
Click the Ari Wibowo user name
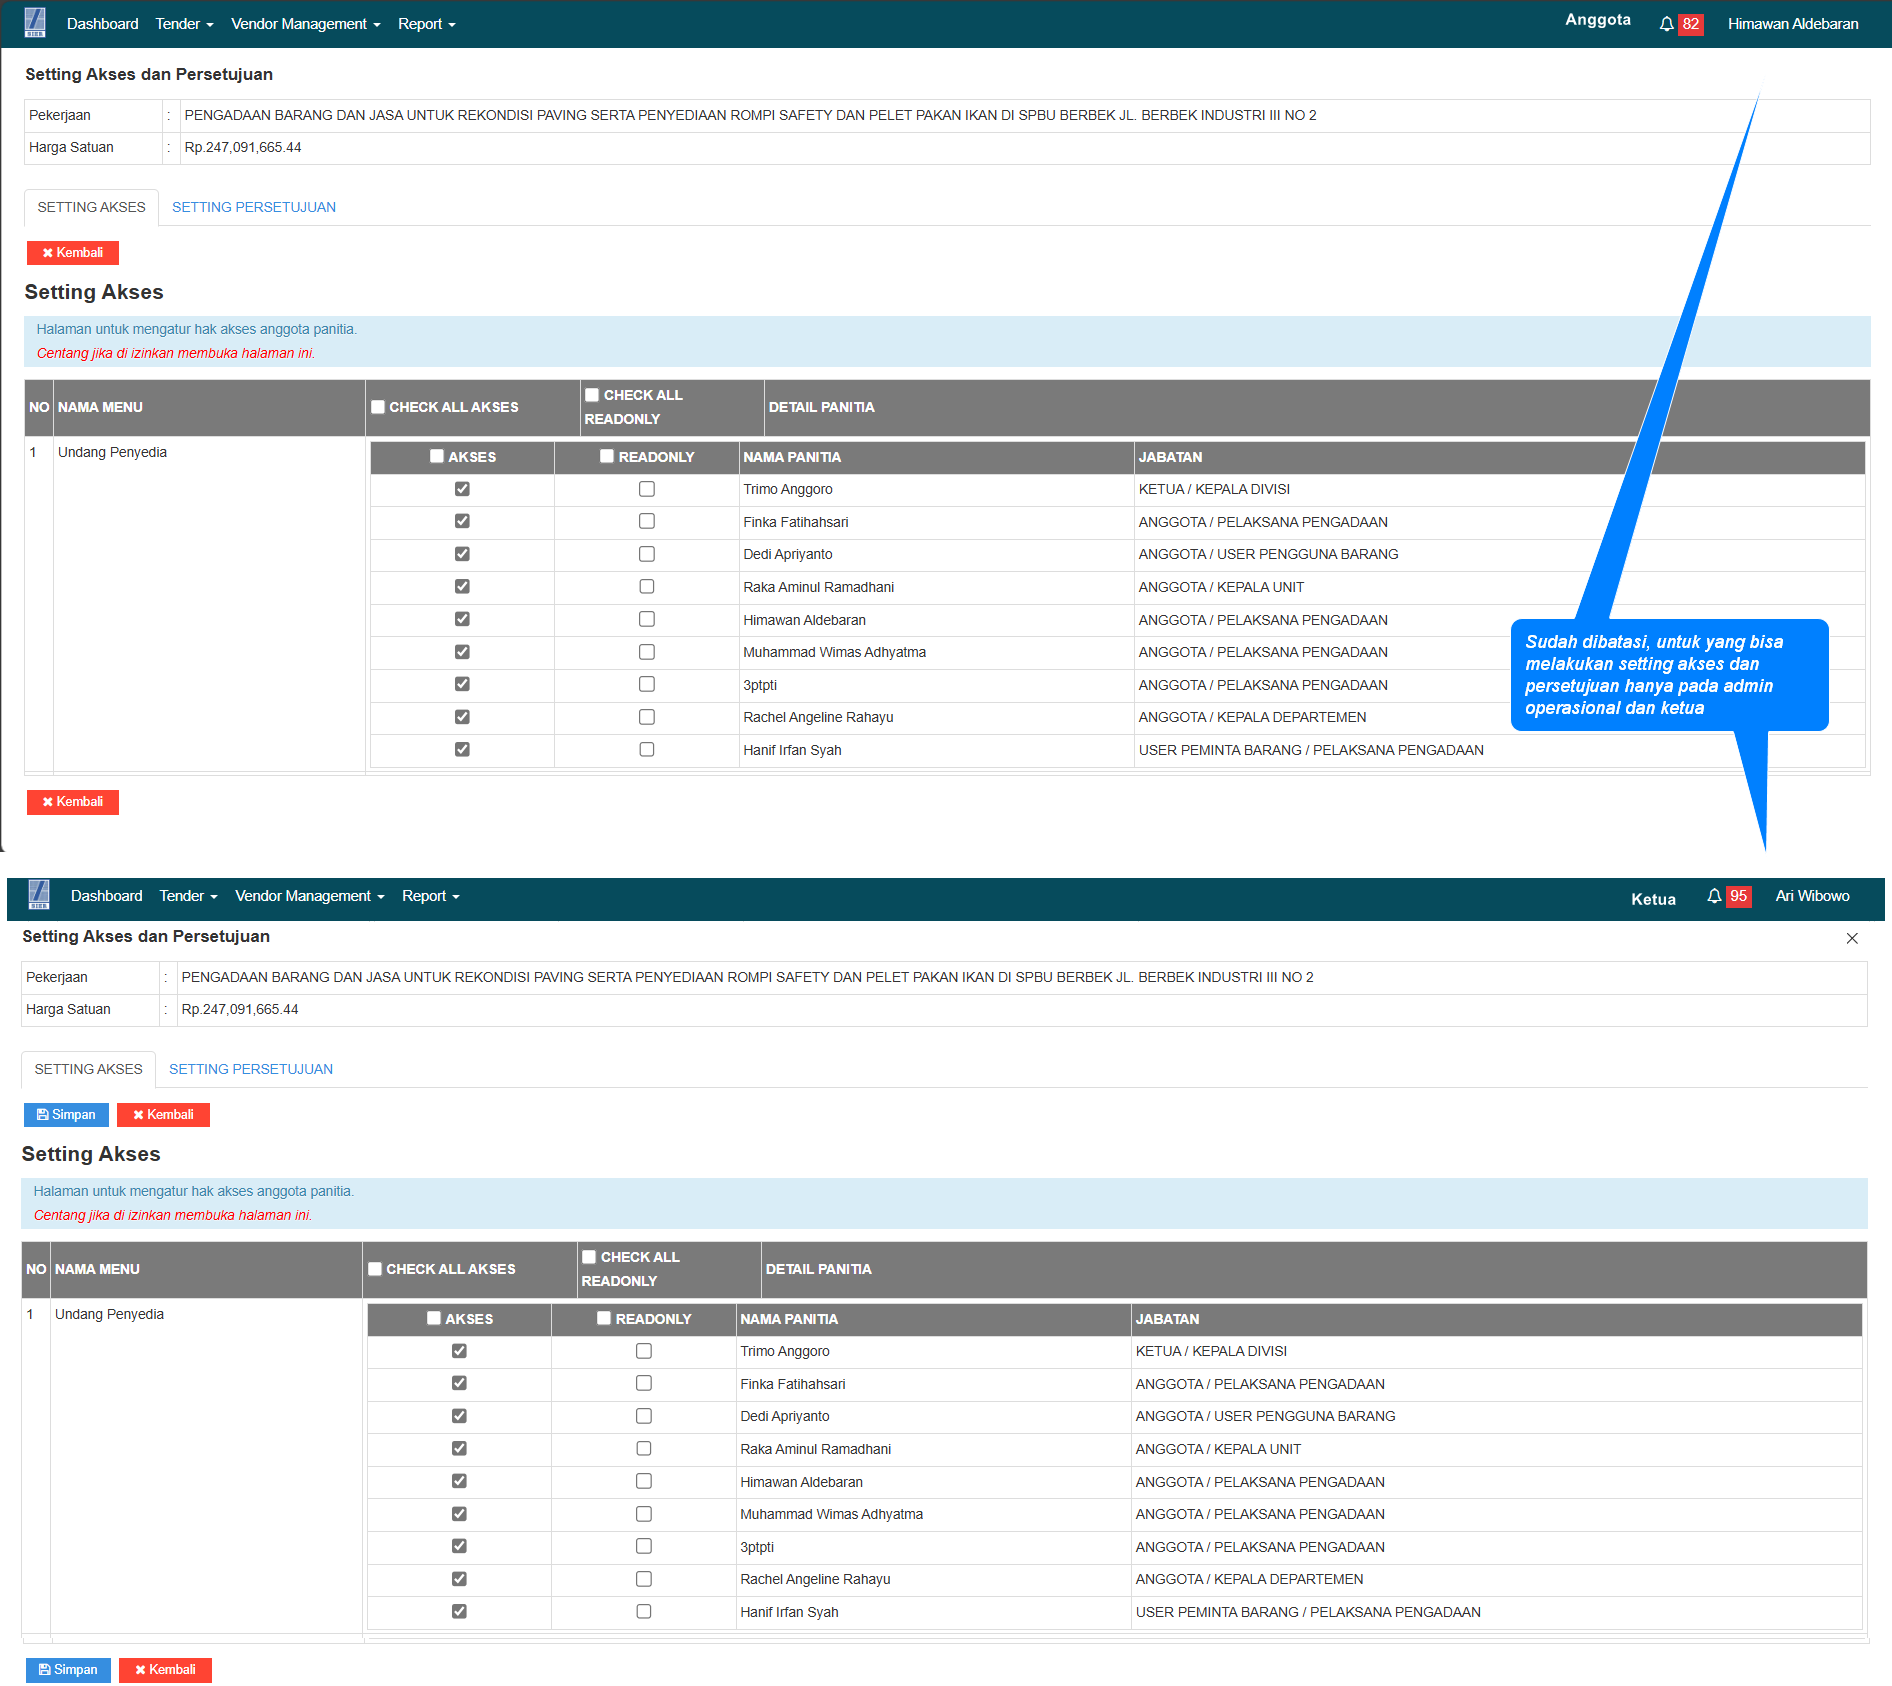[x=1811, y=896]
